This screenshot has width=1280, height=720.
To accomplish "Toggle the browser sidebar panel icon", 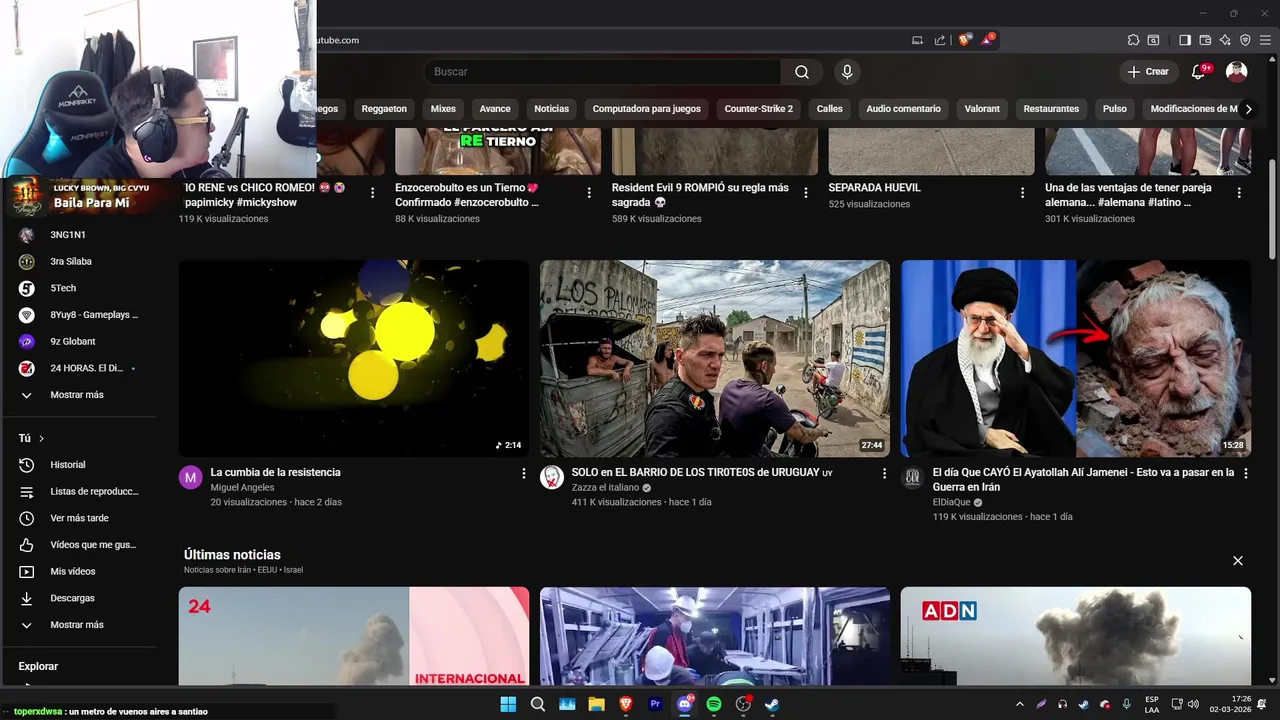I will (1185, 40).
